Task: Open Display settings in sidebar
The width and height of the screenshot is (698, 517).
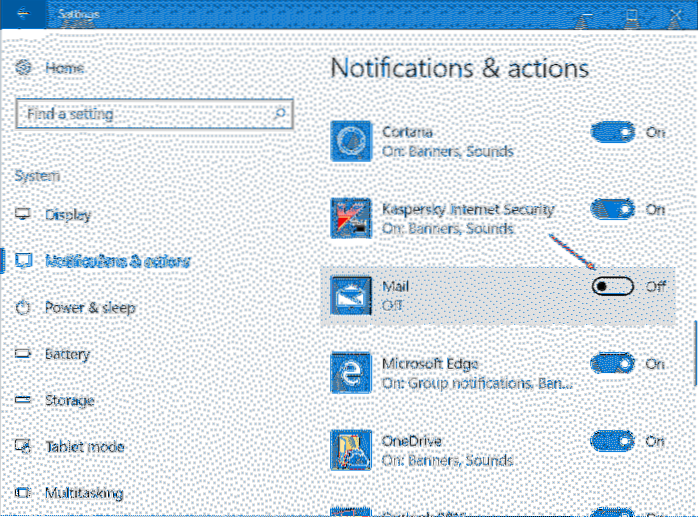Action: pyautogui.click(x=67, y=215)
